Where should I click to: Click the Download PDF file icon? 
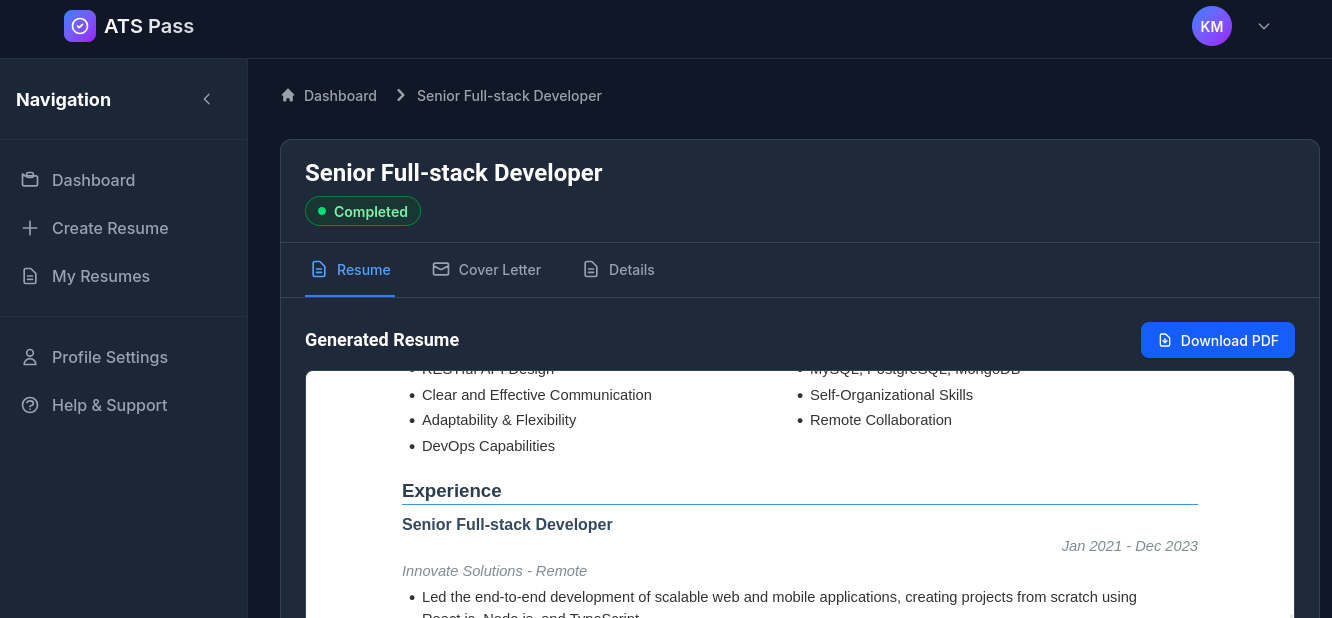click(x=1165, y=340)
